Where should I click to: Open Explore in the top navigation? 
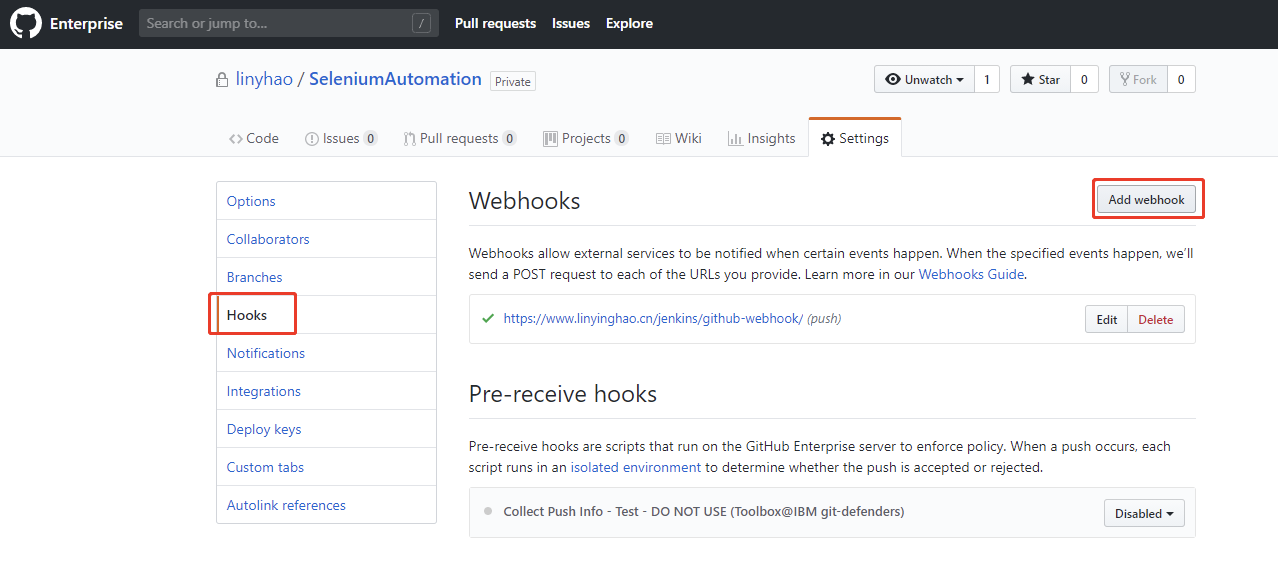point(629,23)
